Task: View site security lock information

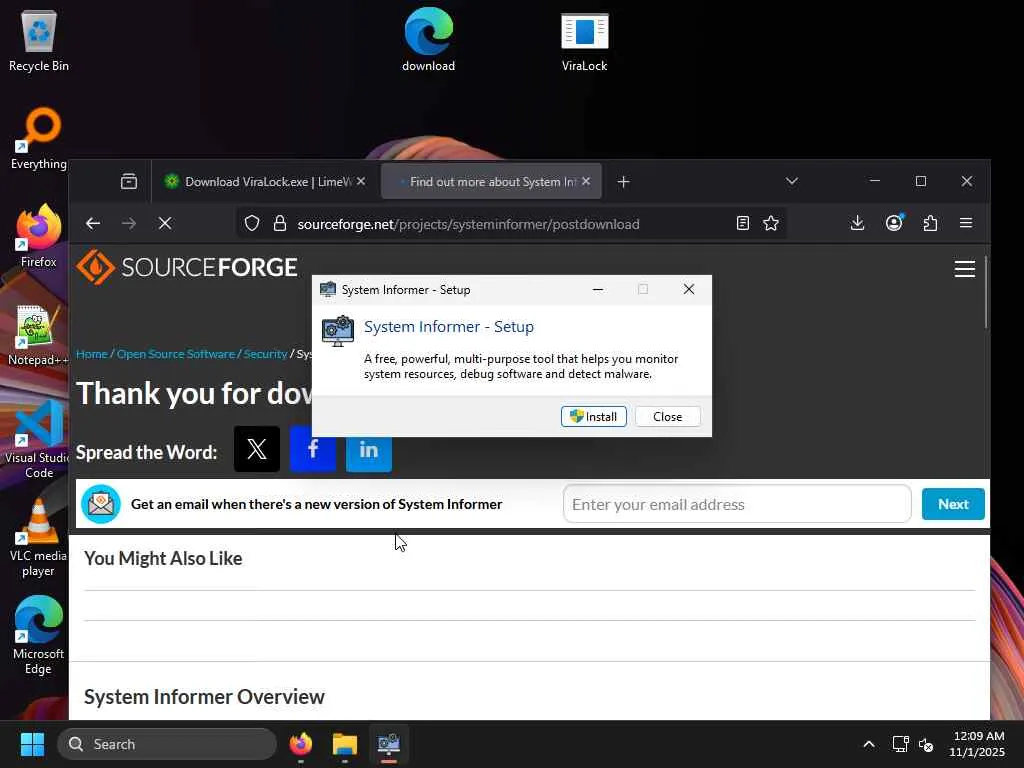Action: tap(280, 223)
